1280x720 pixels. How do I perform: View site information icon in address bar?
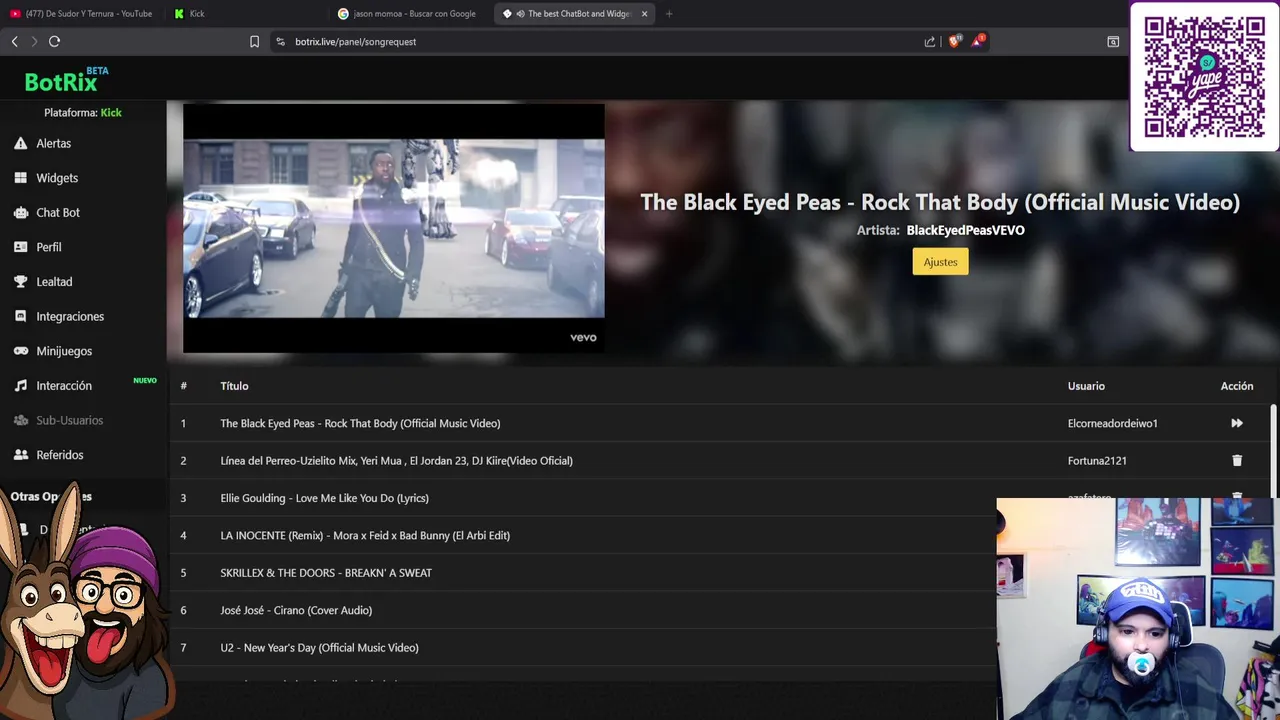pos(280,41)
